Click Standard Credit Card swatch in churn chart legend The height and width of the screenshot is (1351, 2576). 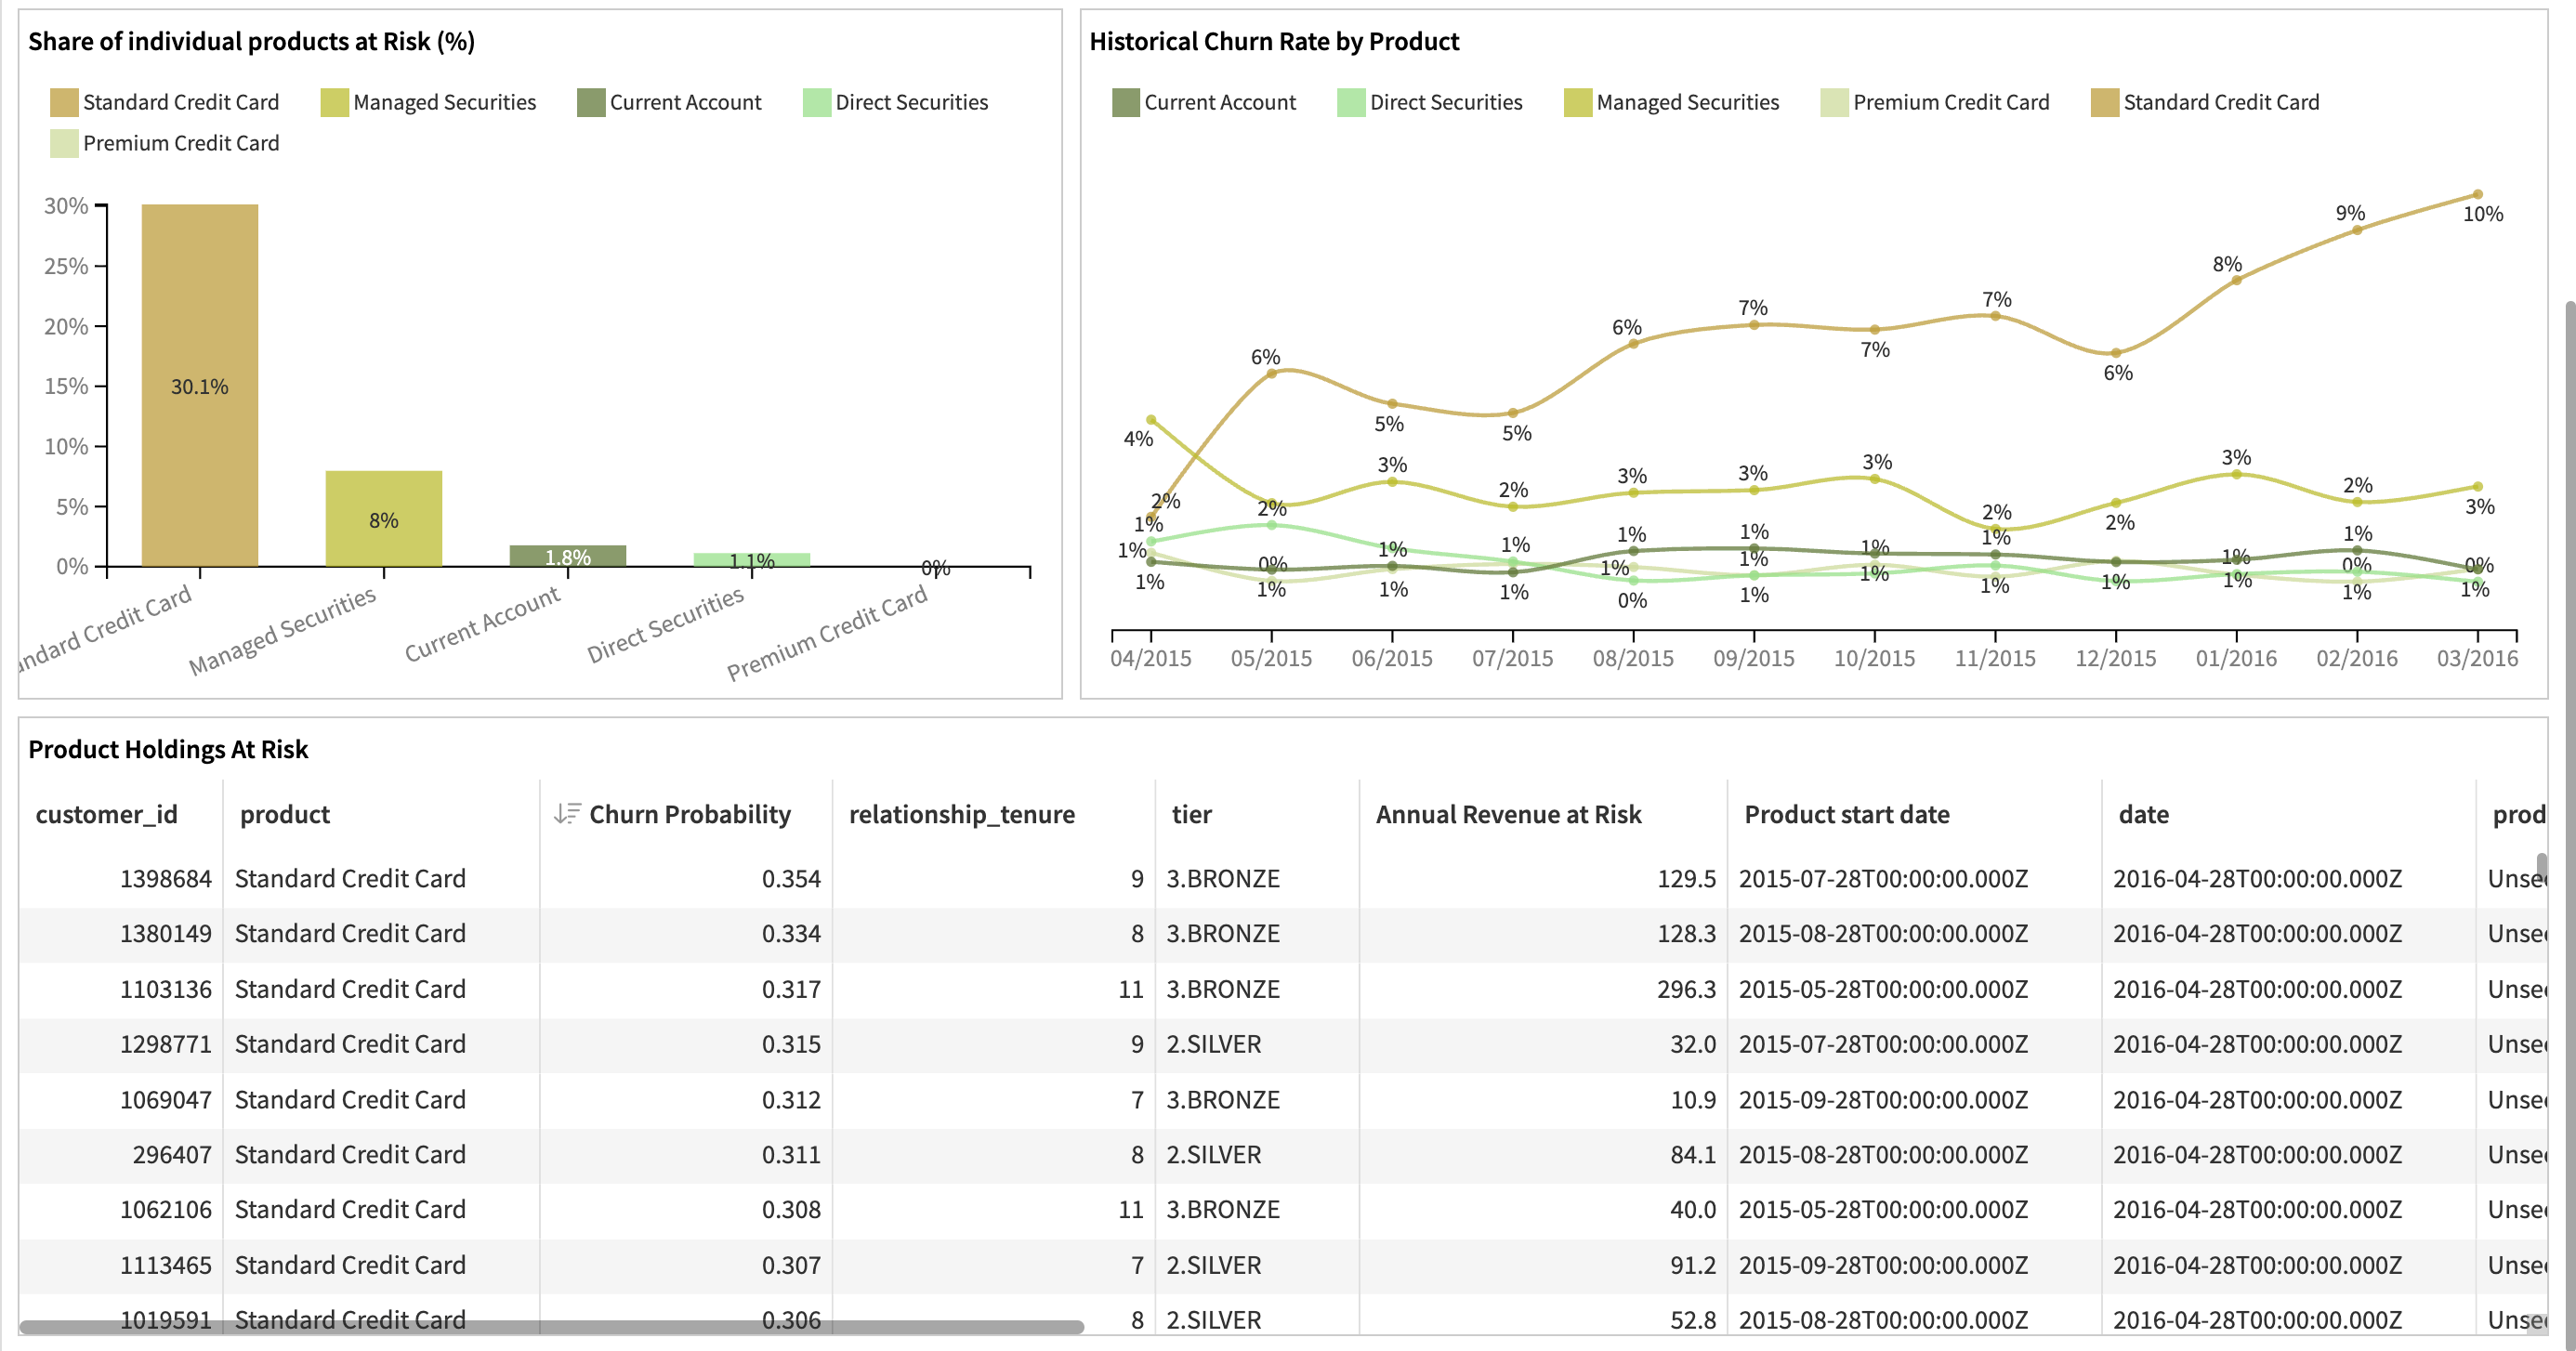[x=2101, y=101]
